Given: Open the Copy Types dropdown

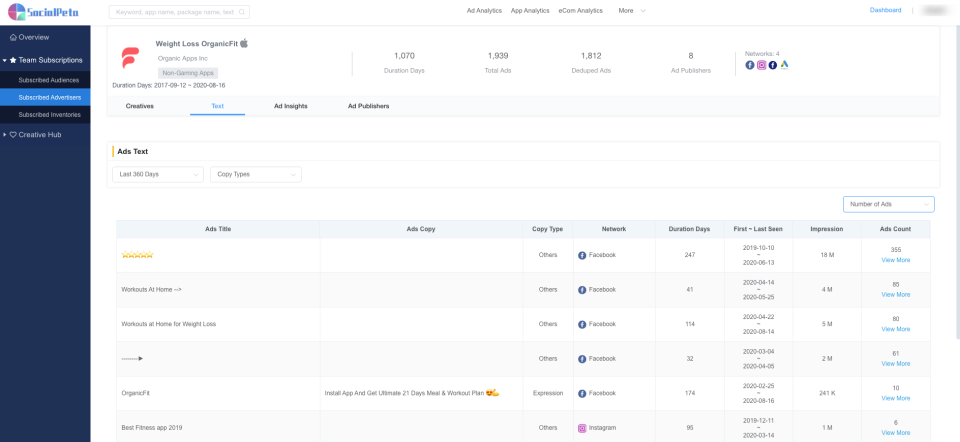Looking at the screenshot, I should click(x=256, y=174).
